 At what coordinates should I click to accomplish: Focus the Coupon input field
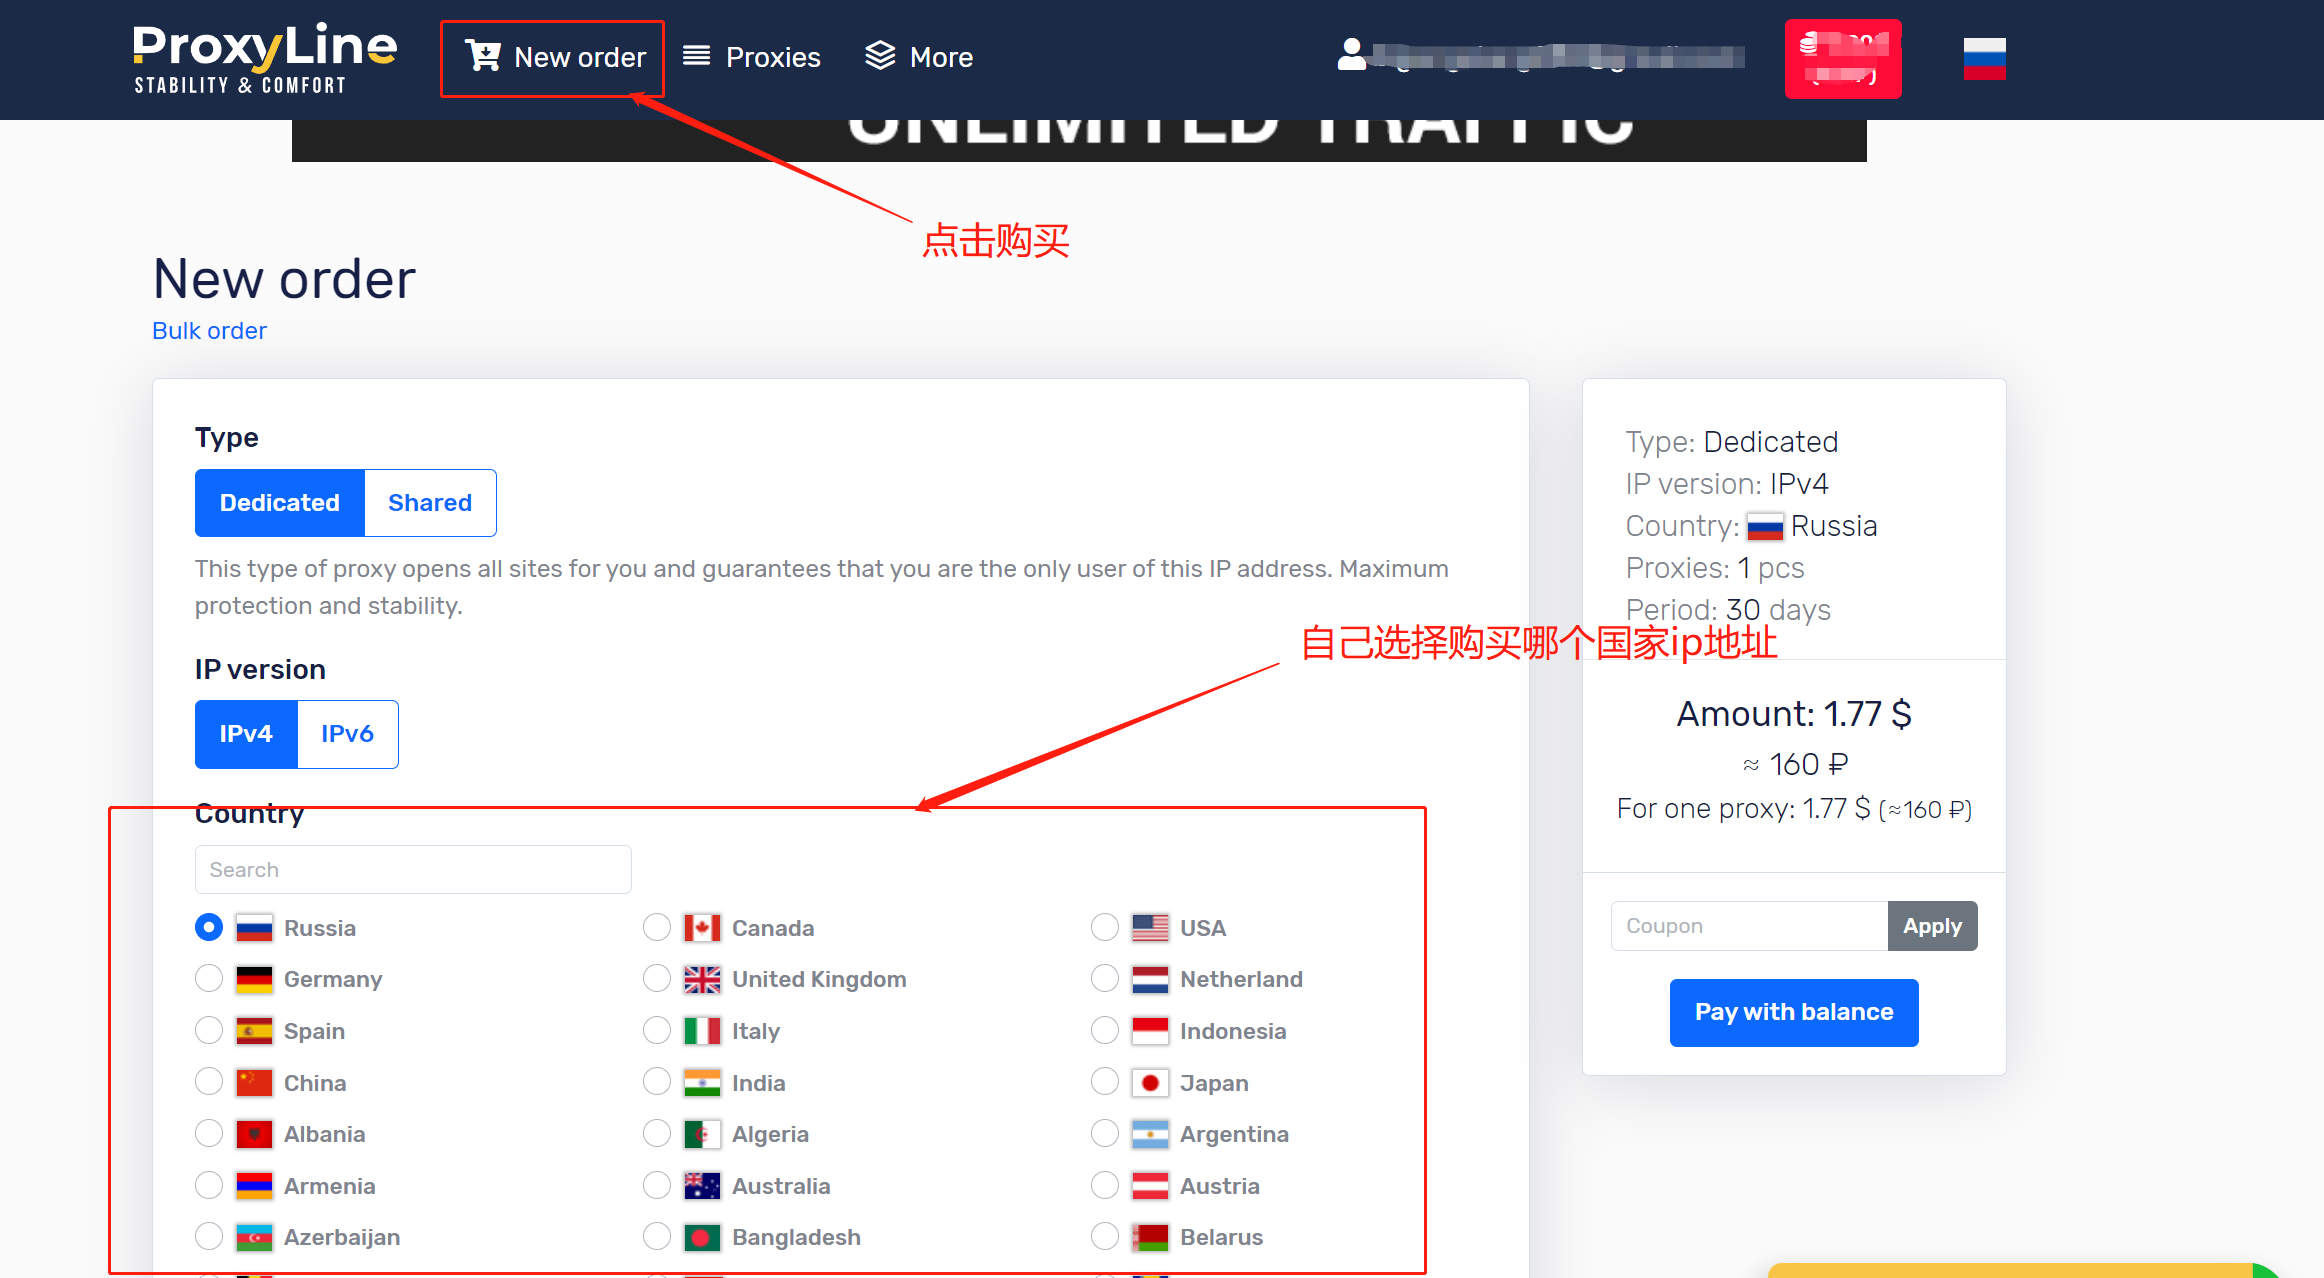coord(1749,926)
